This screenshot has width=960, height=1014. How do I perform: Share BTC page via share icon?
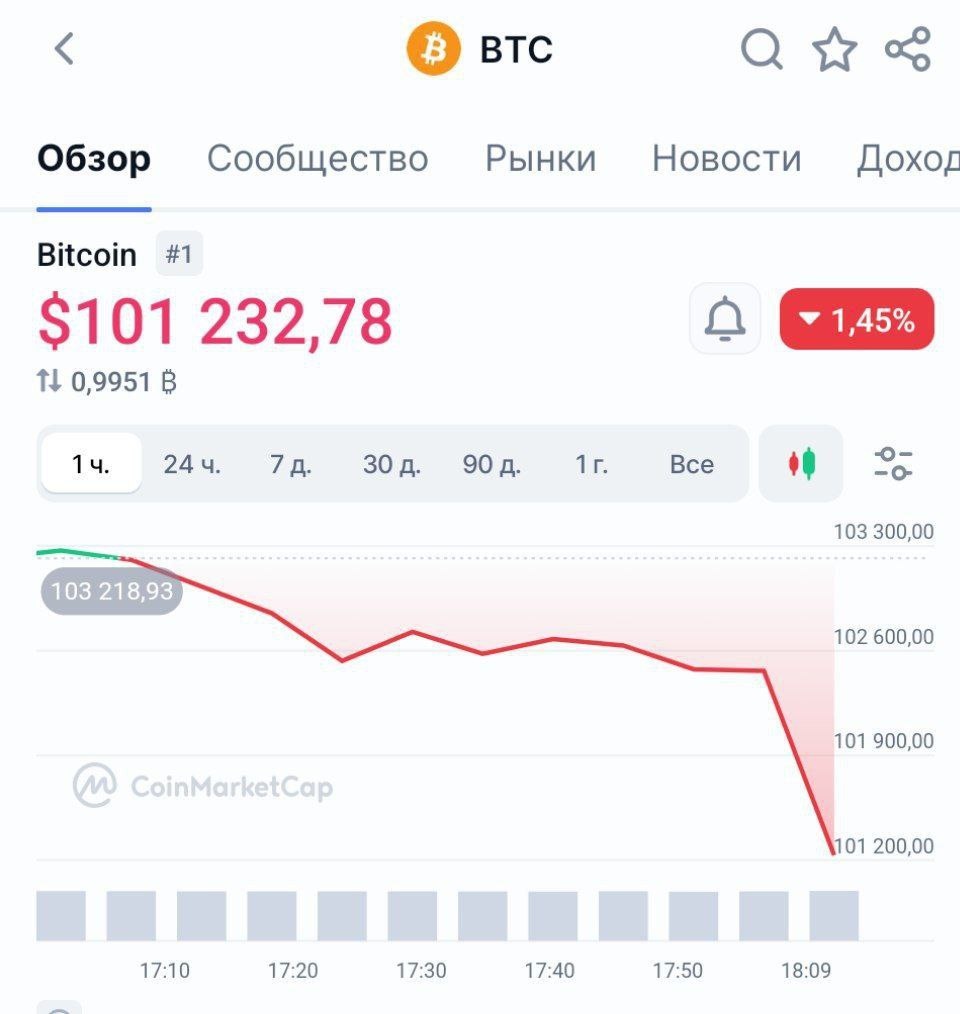point(908,49)
